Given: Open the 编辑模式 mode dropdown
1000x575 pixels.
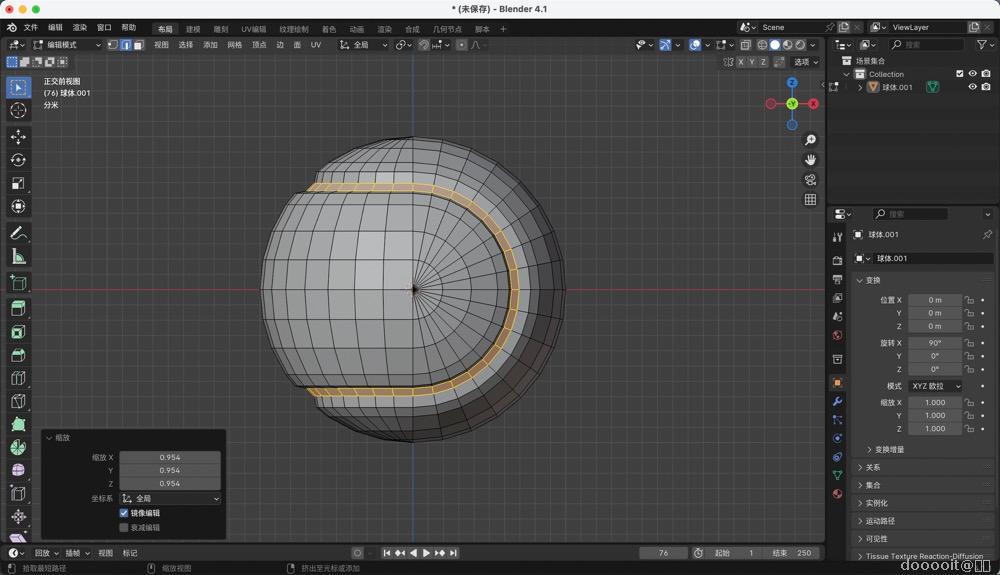Looking at the screenshot, I should click(67, 45).
